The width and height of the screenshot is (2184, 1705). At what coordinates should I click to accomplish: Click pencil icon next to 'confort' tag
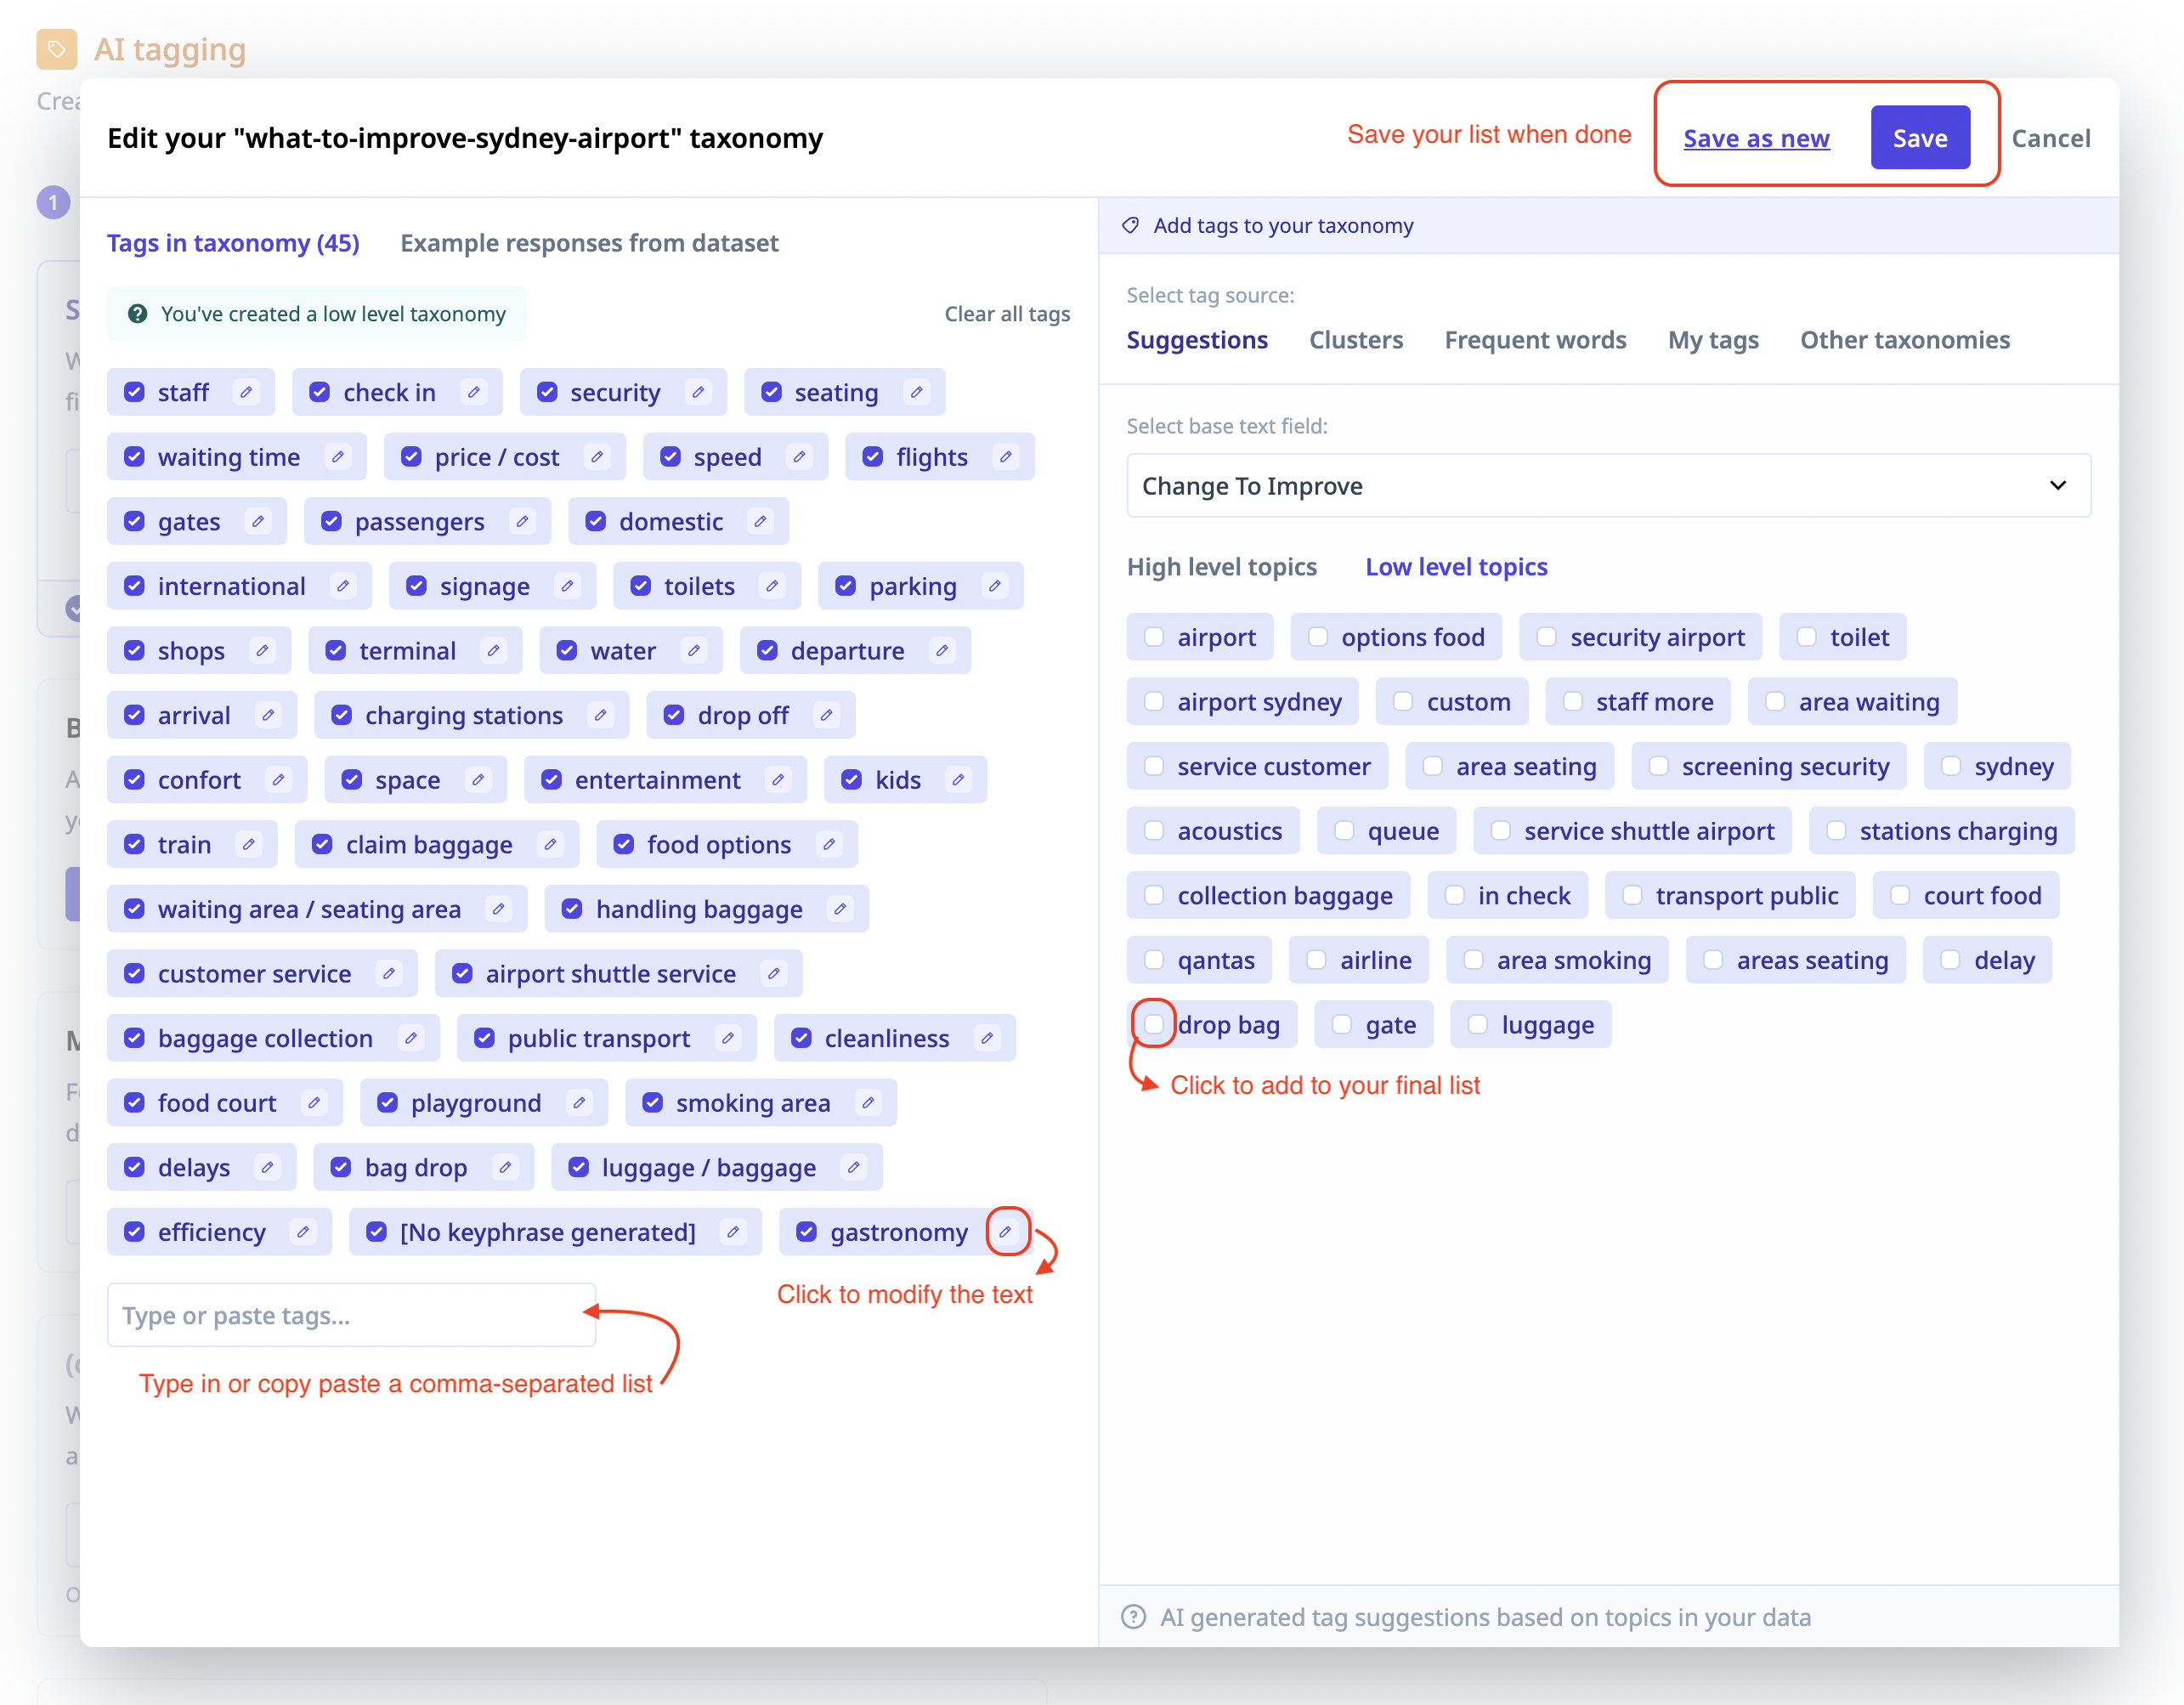(x=278, y=779)
